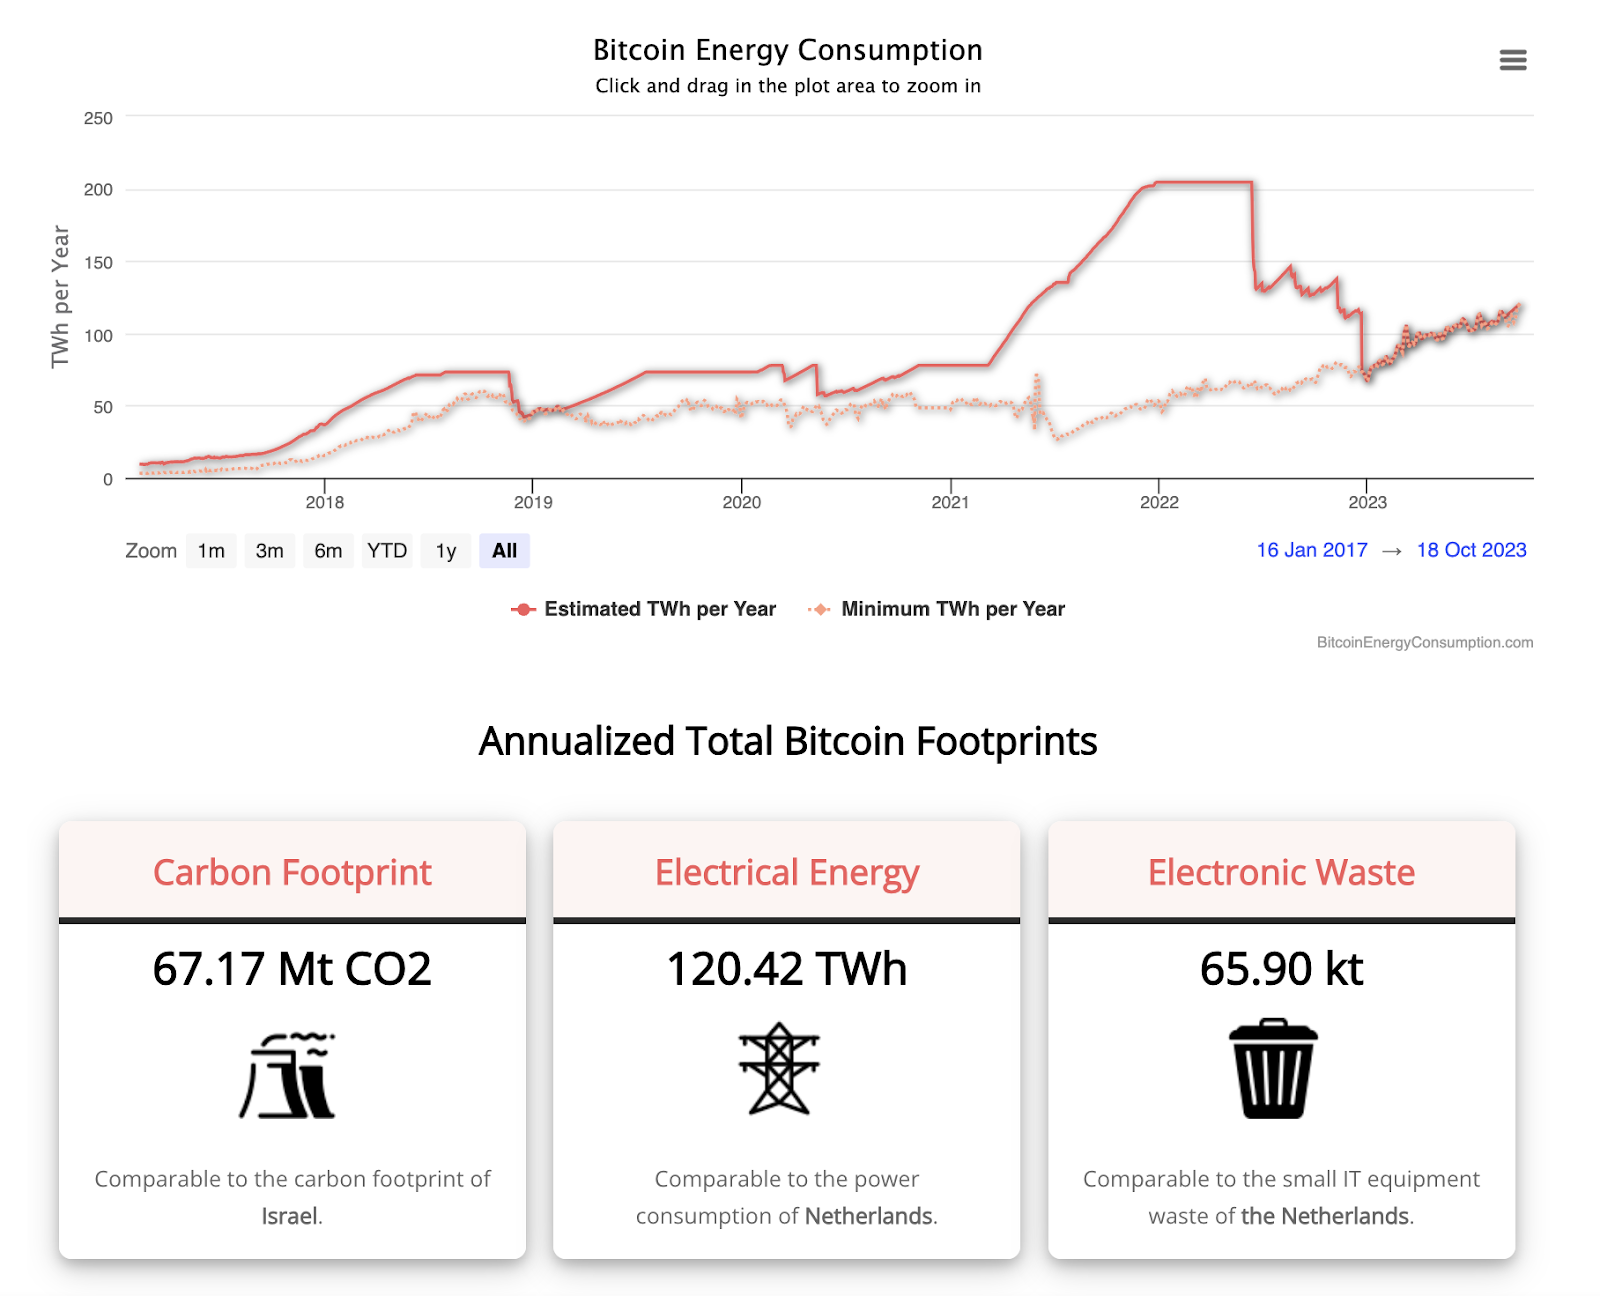Select the YTD zoom range
The height and width of the screenshot is (1296, 1600).
click(x=387, y=551)
